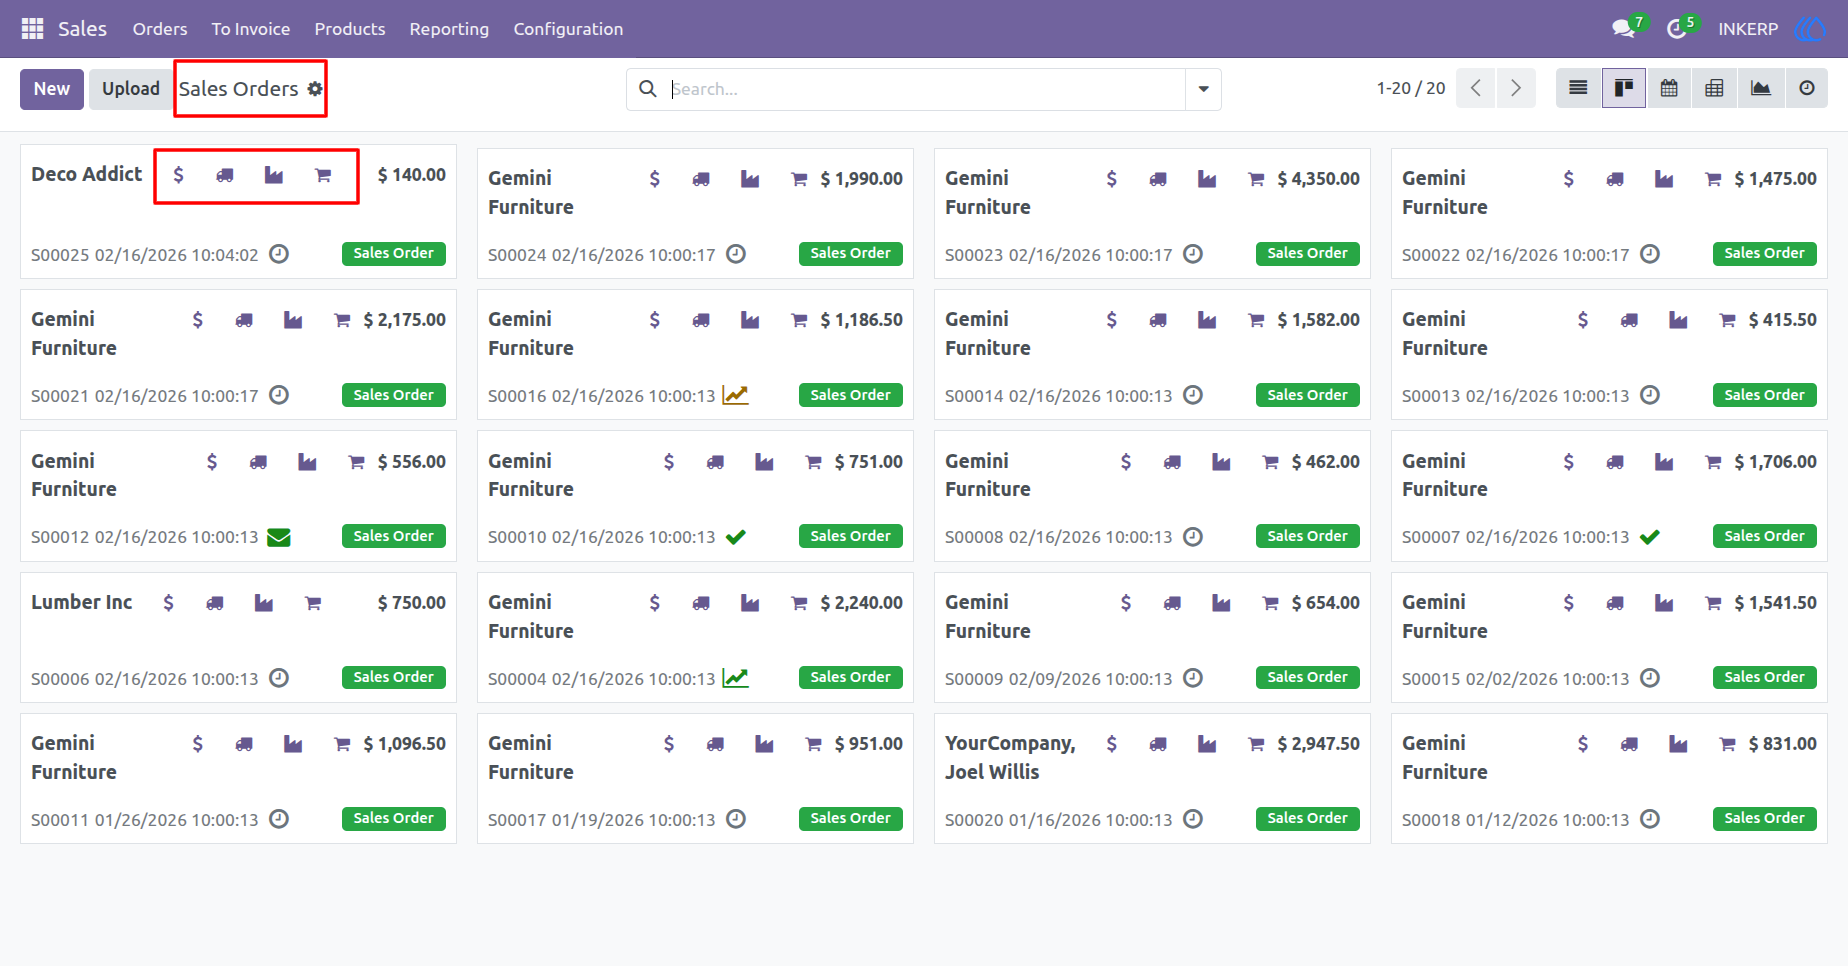Screen dimensions: 1848x966
Task: Click the 1-20 / 20 pager counter
Action: click(1411, 88)
